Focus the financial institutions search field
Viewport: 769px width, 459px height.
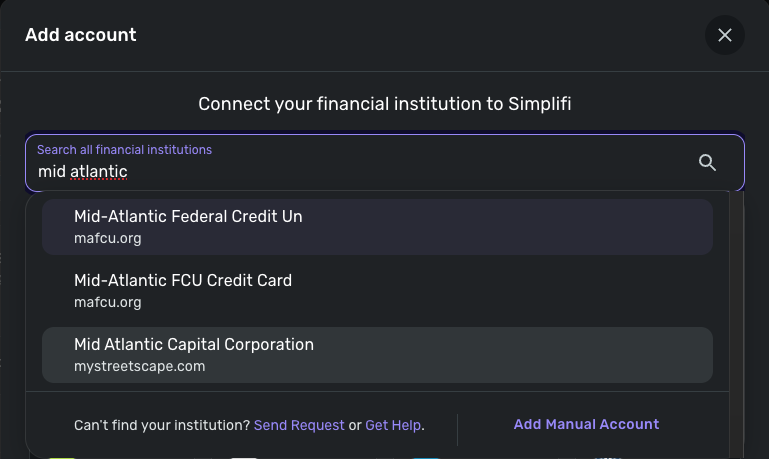(x=360, y=171)
